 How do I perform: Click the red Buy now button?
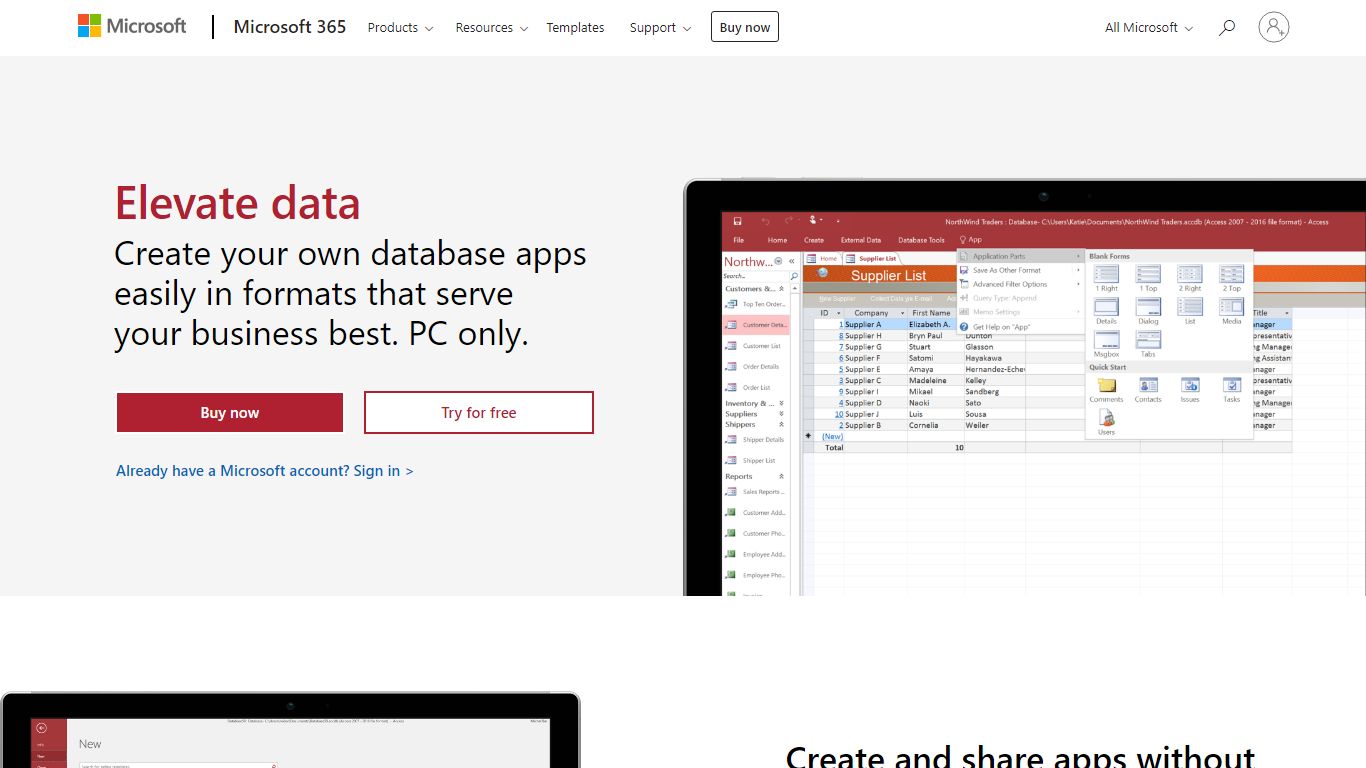(230, 412)
